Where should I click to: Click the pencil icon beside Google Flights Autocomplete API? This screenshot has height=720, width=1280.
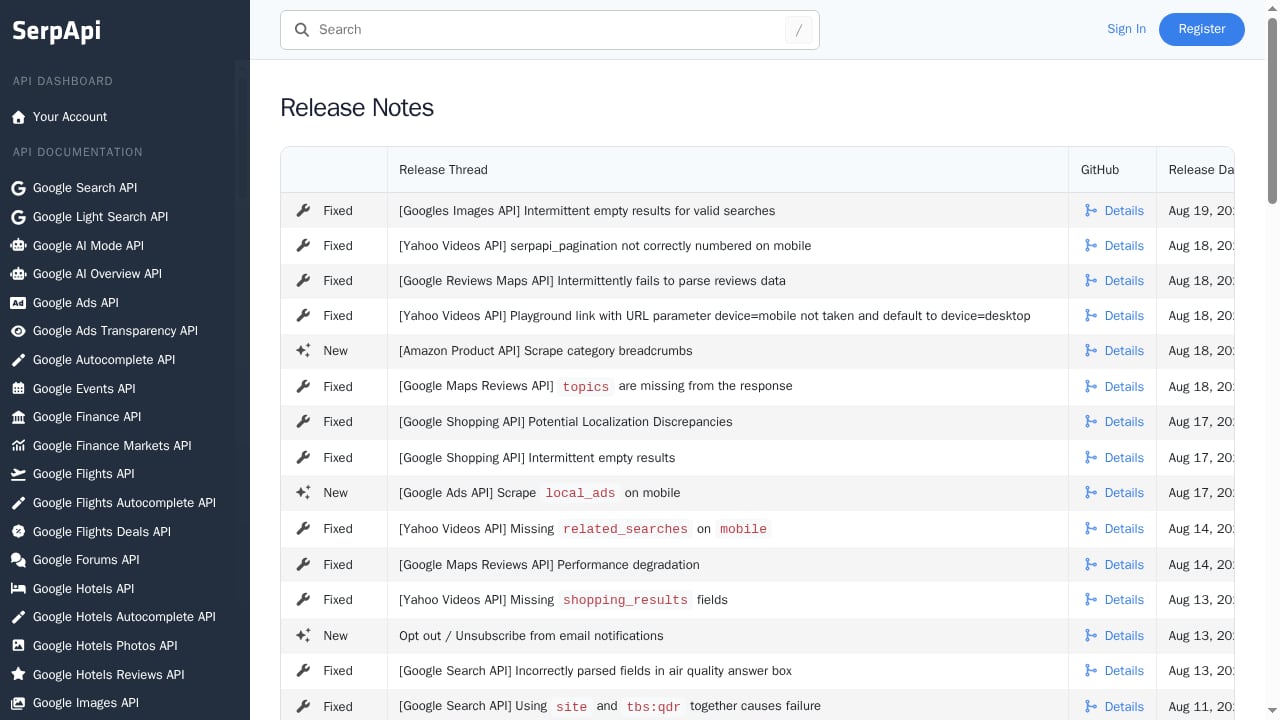click(x=18, y=503)
